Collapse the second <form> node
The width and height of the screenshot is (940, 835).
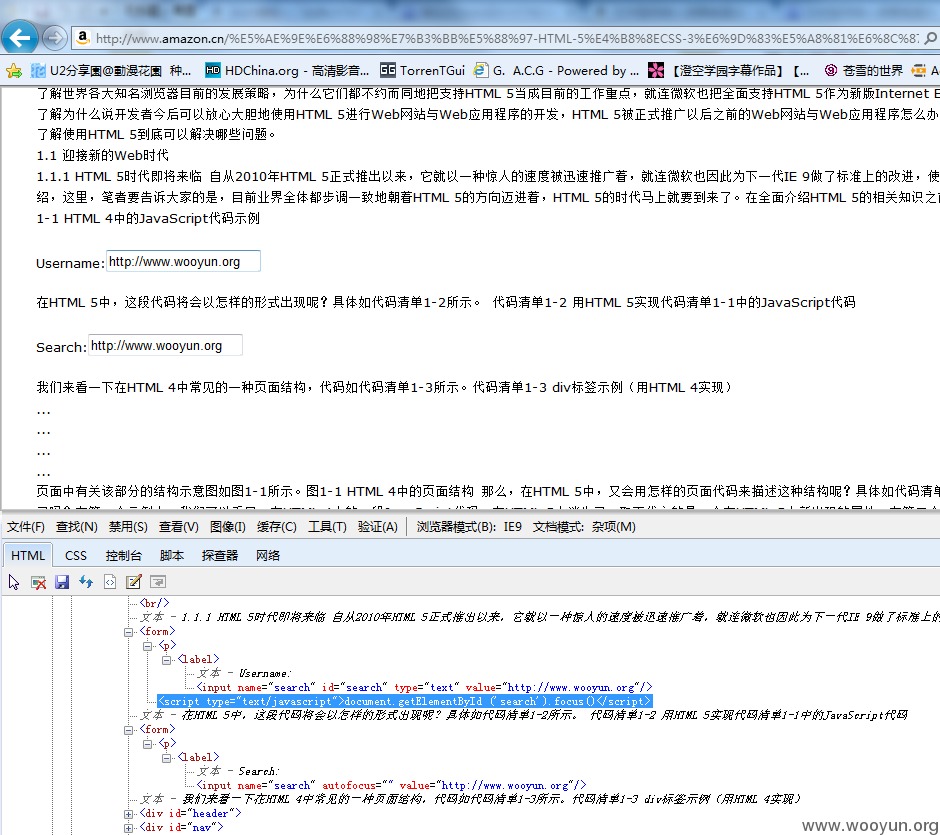point(128,730)
